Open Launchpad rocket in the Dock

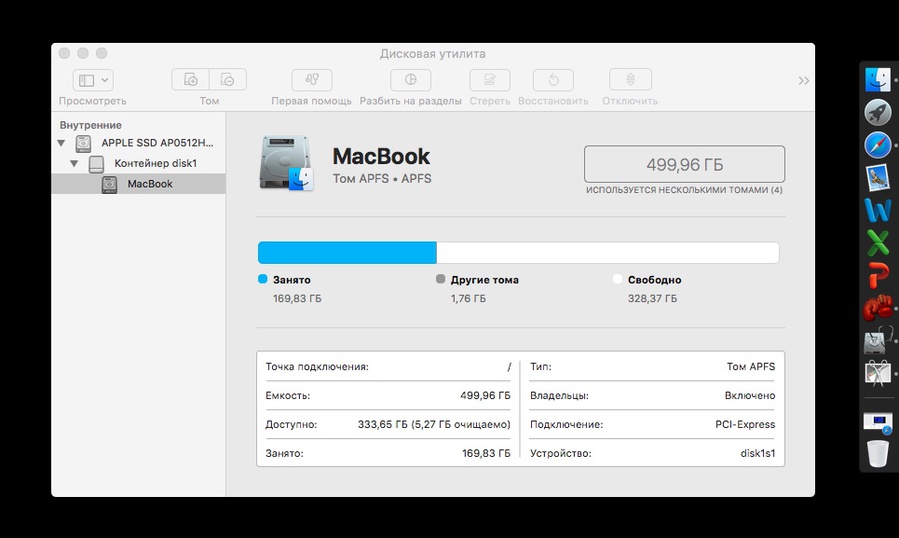coord(878,112)
